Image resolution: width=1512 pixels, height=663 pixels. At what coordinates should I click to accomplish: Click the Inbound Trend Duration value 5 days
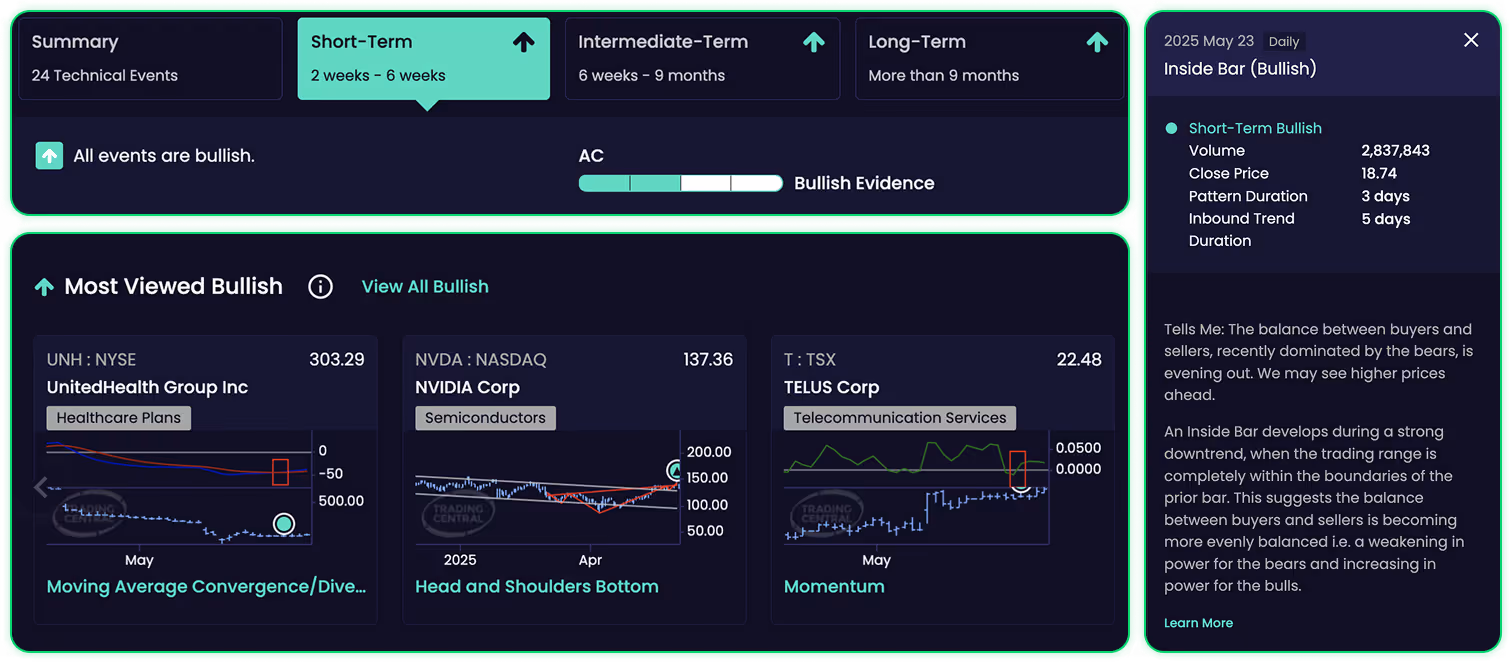[1386, 219]
